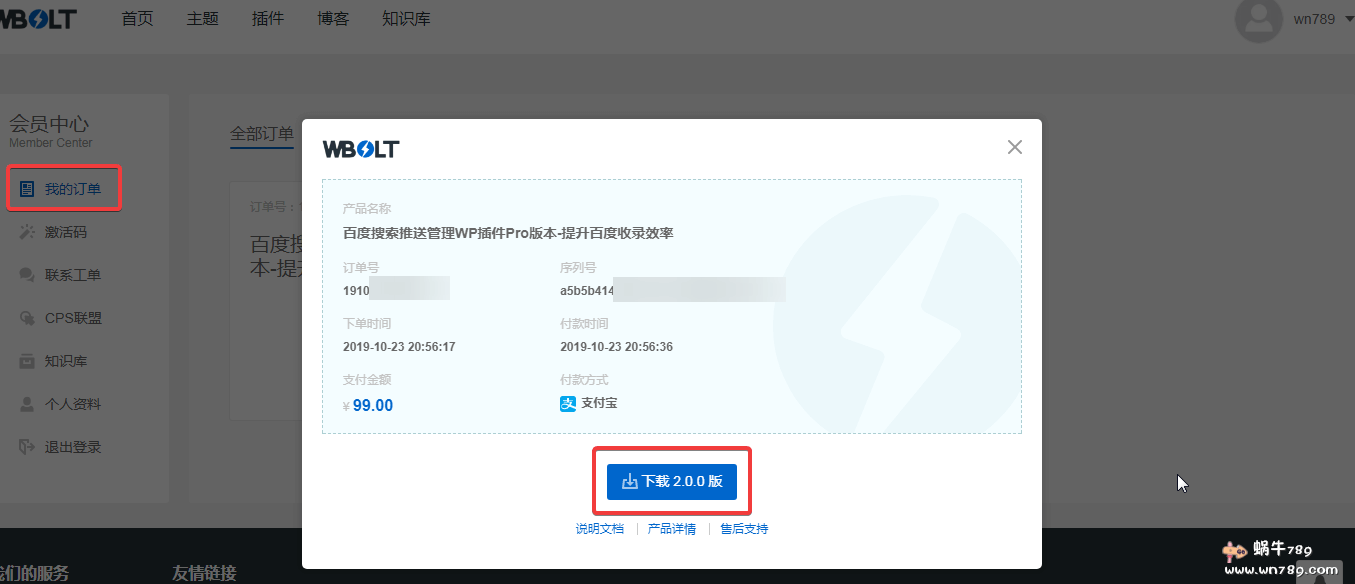
Task: Close the order detail dialog
Action: (x=1014, y=148)
